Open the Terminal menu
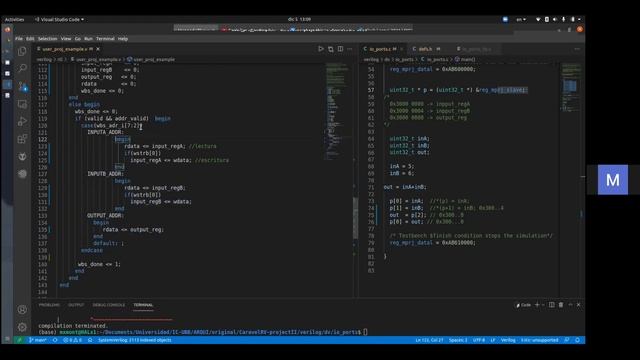Viewport: 640px width, 360px height. coord(105,39)
